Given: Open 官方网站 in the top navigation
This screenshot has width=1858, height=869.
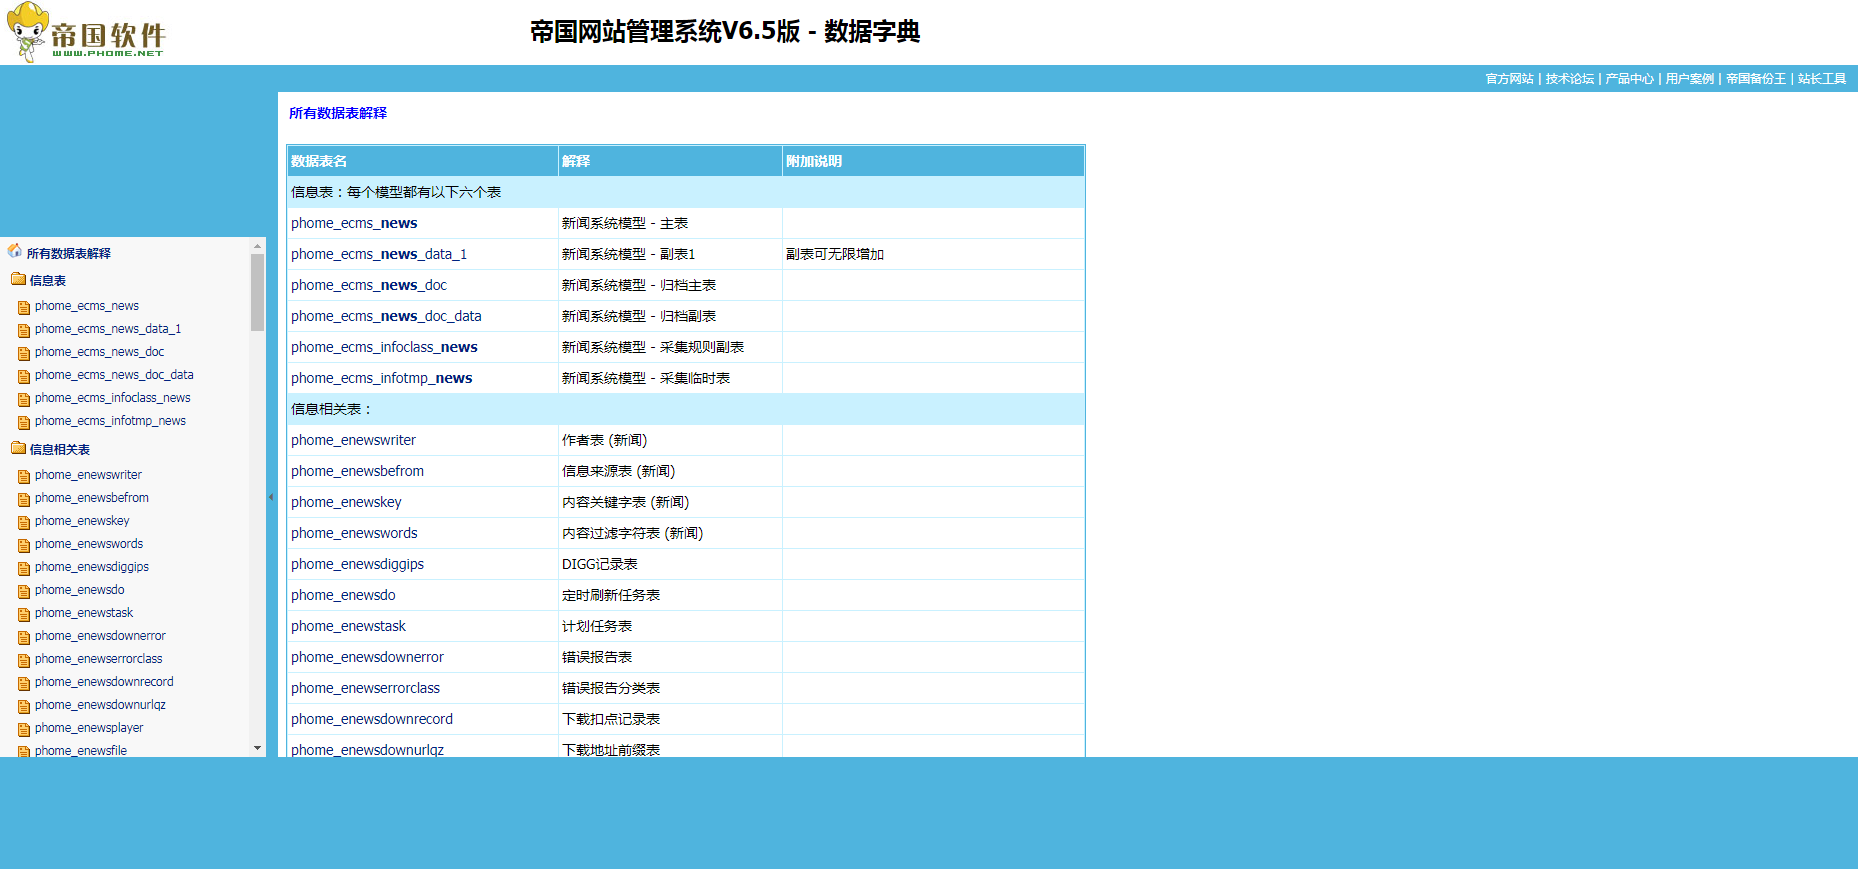Looking at the screenshot, I should (1509, 79).
